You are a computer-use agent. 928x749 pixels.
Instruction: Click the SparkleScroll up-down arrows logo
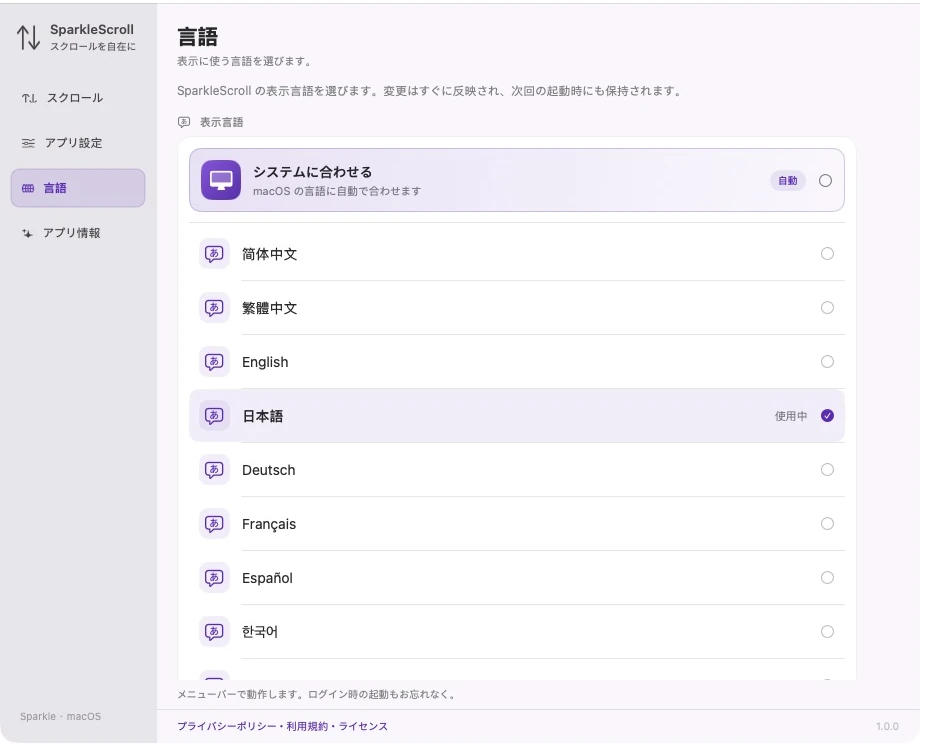point(28,37)
